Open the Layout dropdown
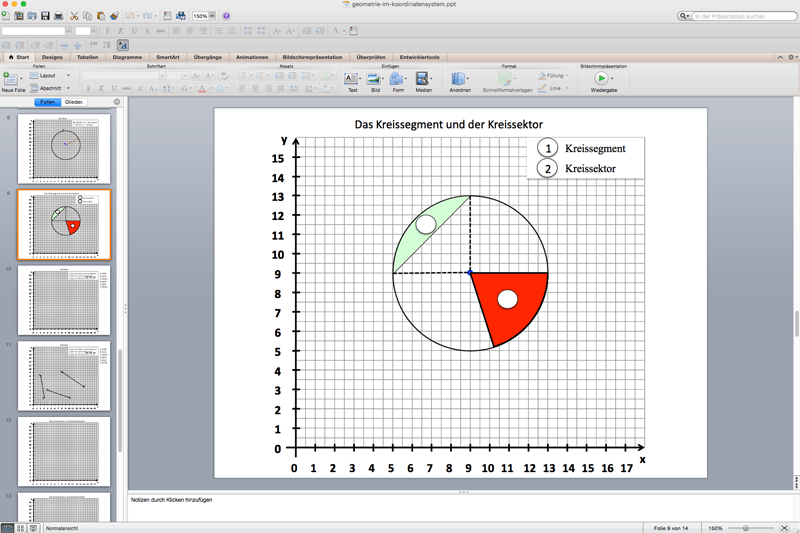This screenshot has width=800, height=533. click(x=50, y=75)
